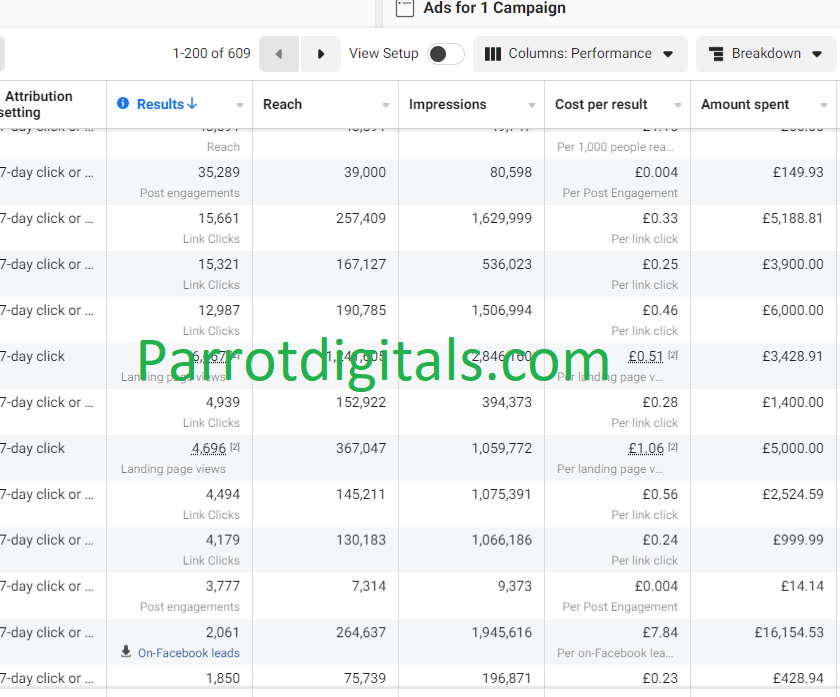Go to previous page of results
This screenshot has width=840, height=697.
[x=279, y=54]
